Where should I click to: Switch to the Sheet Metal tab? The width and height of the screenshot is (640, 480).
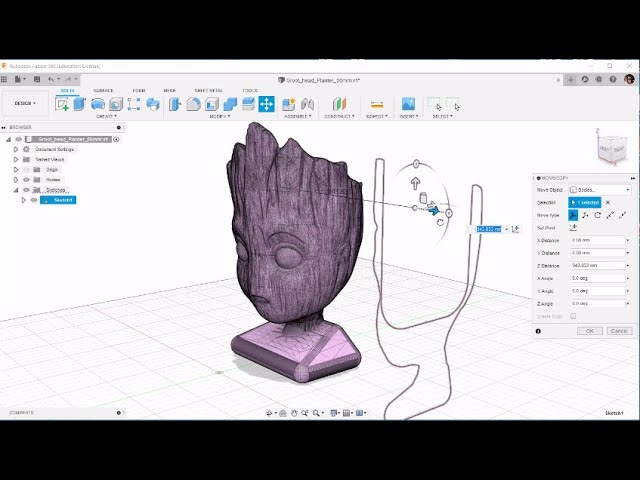click(x=209, y=91)
